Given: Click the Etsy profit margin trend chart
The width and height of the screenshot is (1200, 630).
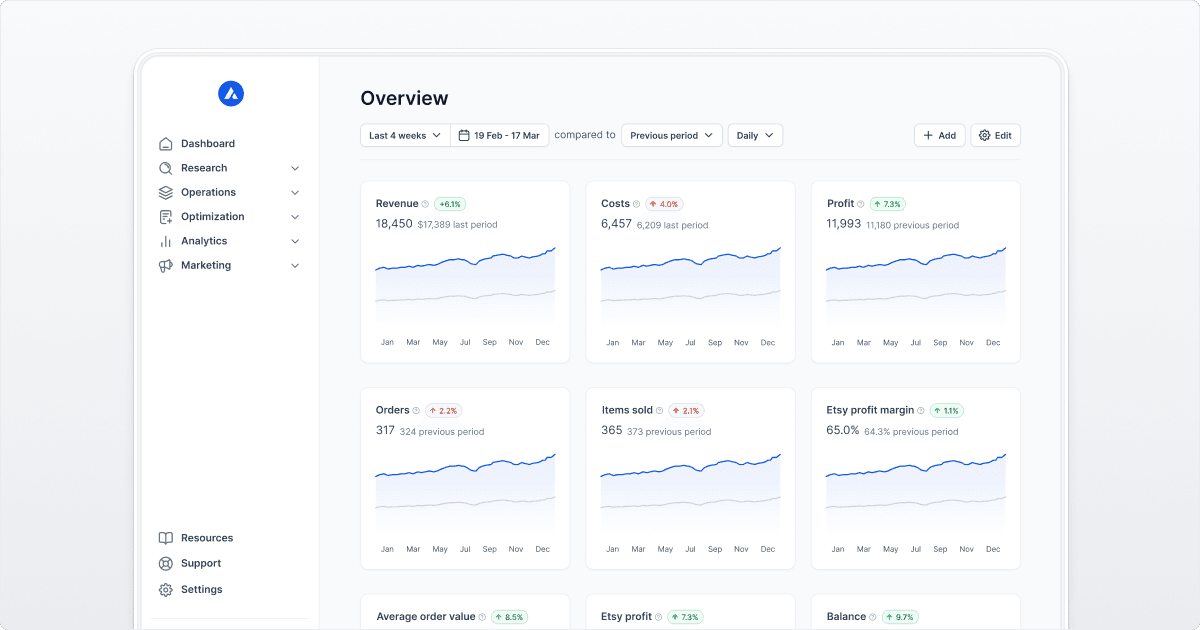Looking at the screenshot, I should (x=916, y=492).
